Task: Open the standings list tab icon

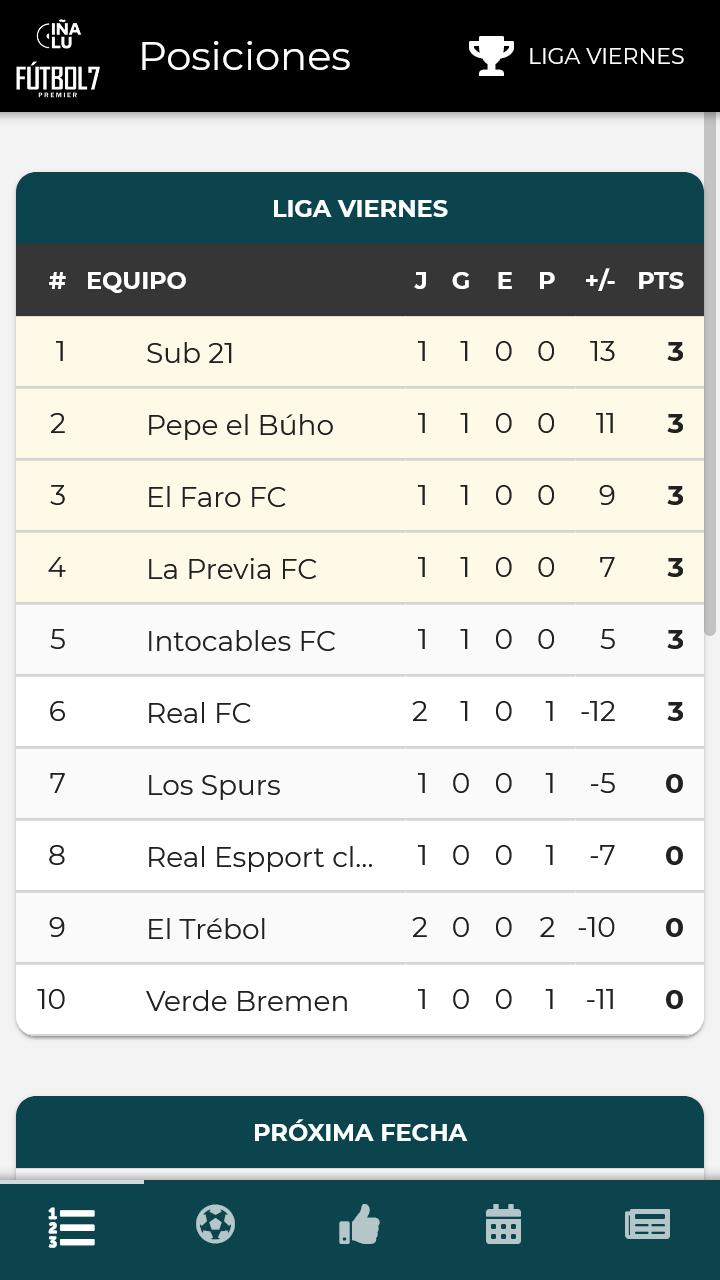Action: 72,1227
